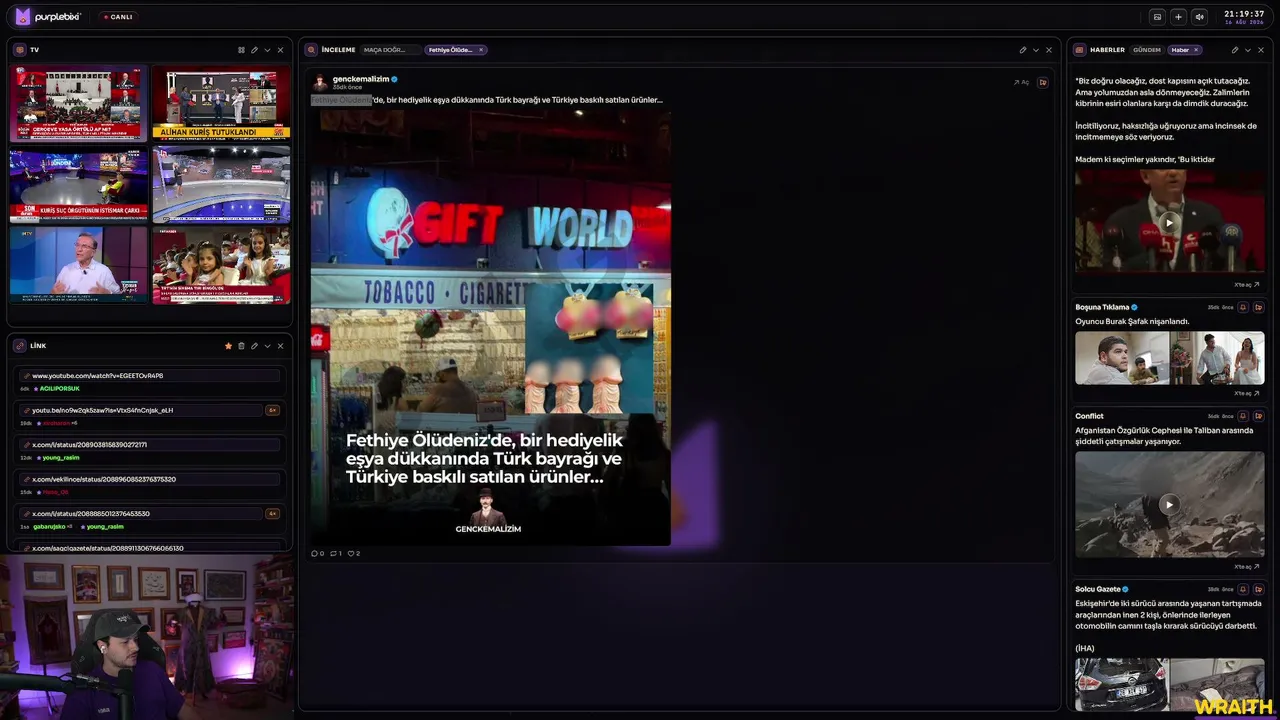This screenshot has height=720, width=1280.
Task: Collapse the İNCELEME panel with chevron
Action: coord(1036,50)
